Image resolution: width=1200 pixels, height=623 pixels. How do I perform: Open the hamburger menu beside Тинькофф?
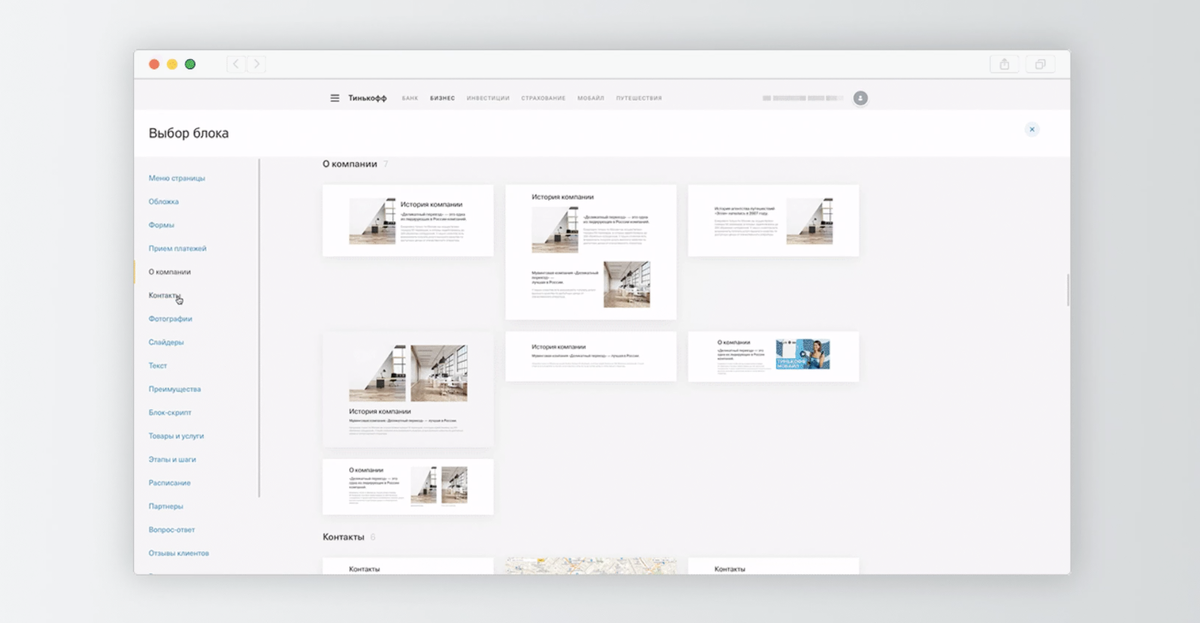(335, 98)
